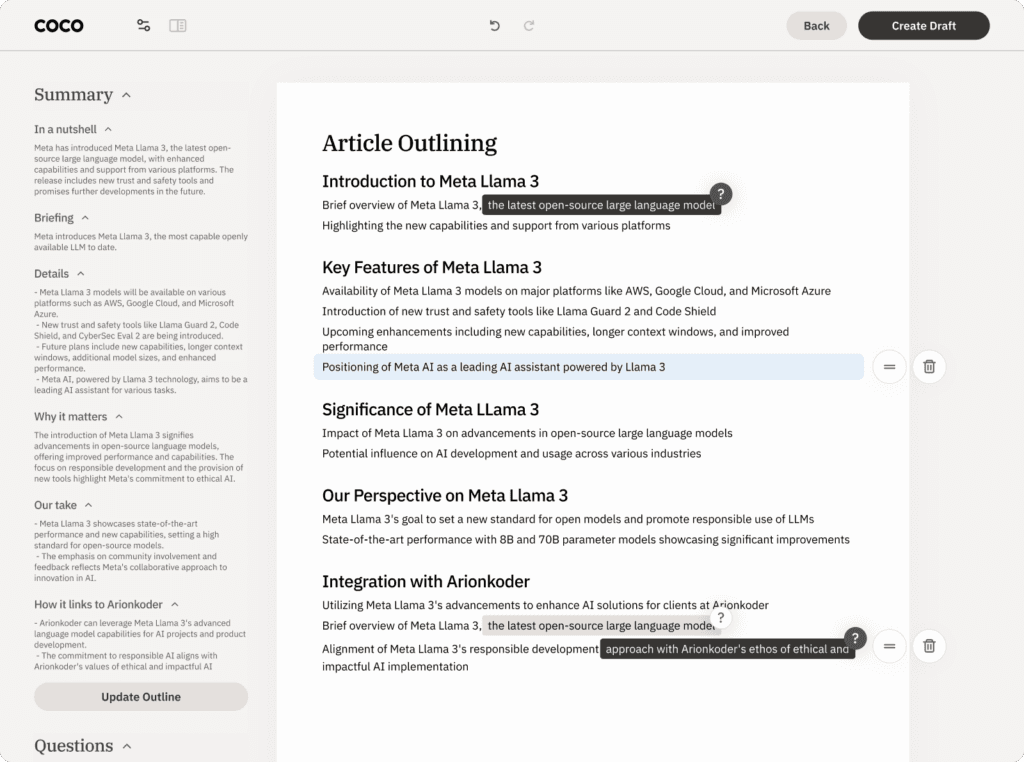Open the settings sliders icon
The height and width of the screenshot is (762, 1024).
point(143,25)
